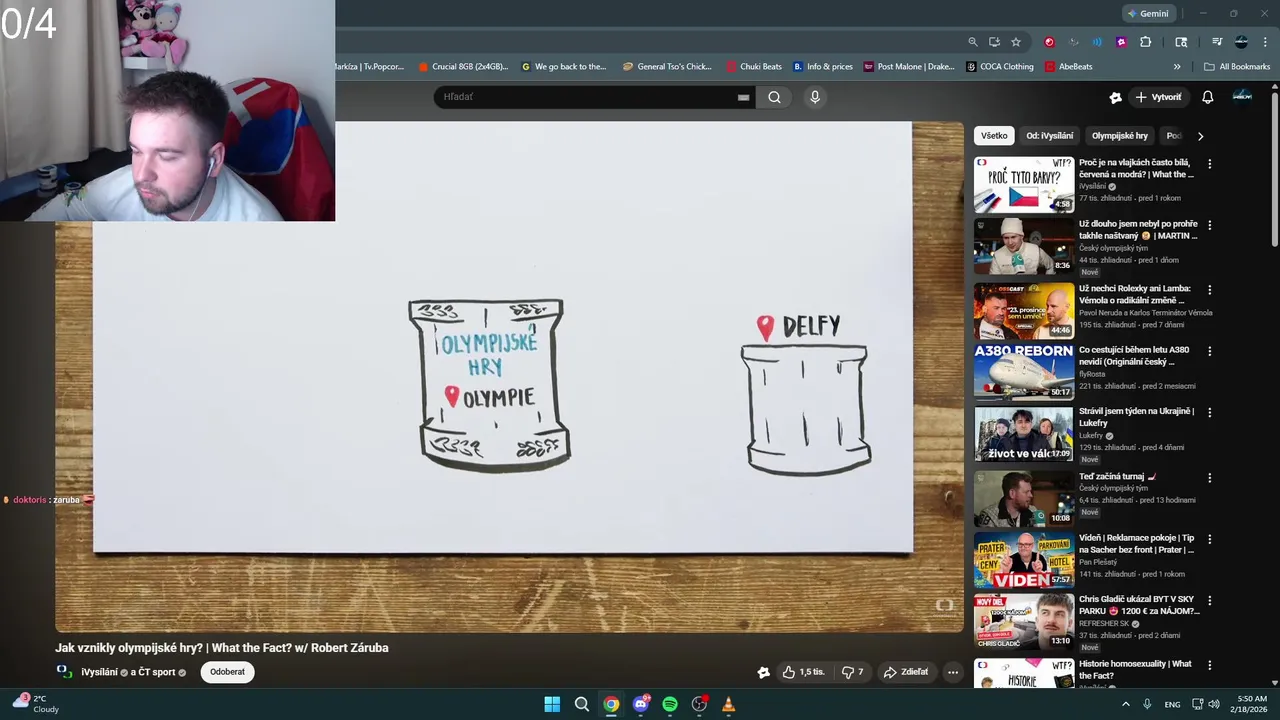Show more filter chips with right arrow
The width and height of the screenshot is (1280, 720).
coord(1200,136)
